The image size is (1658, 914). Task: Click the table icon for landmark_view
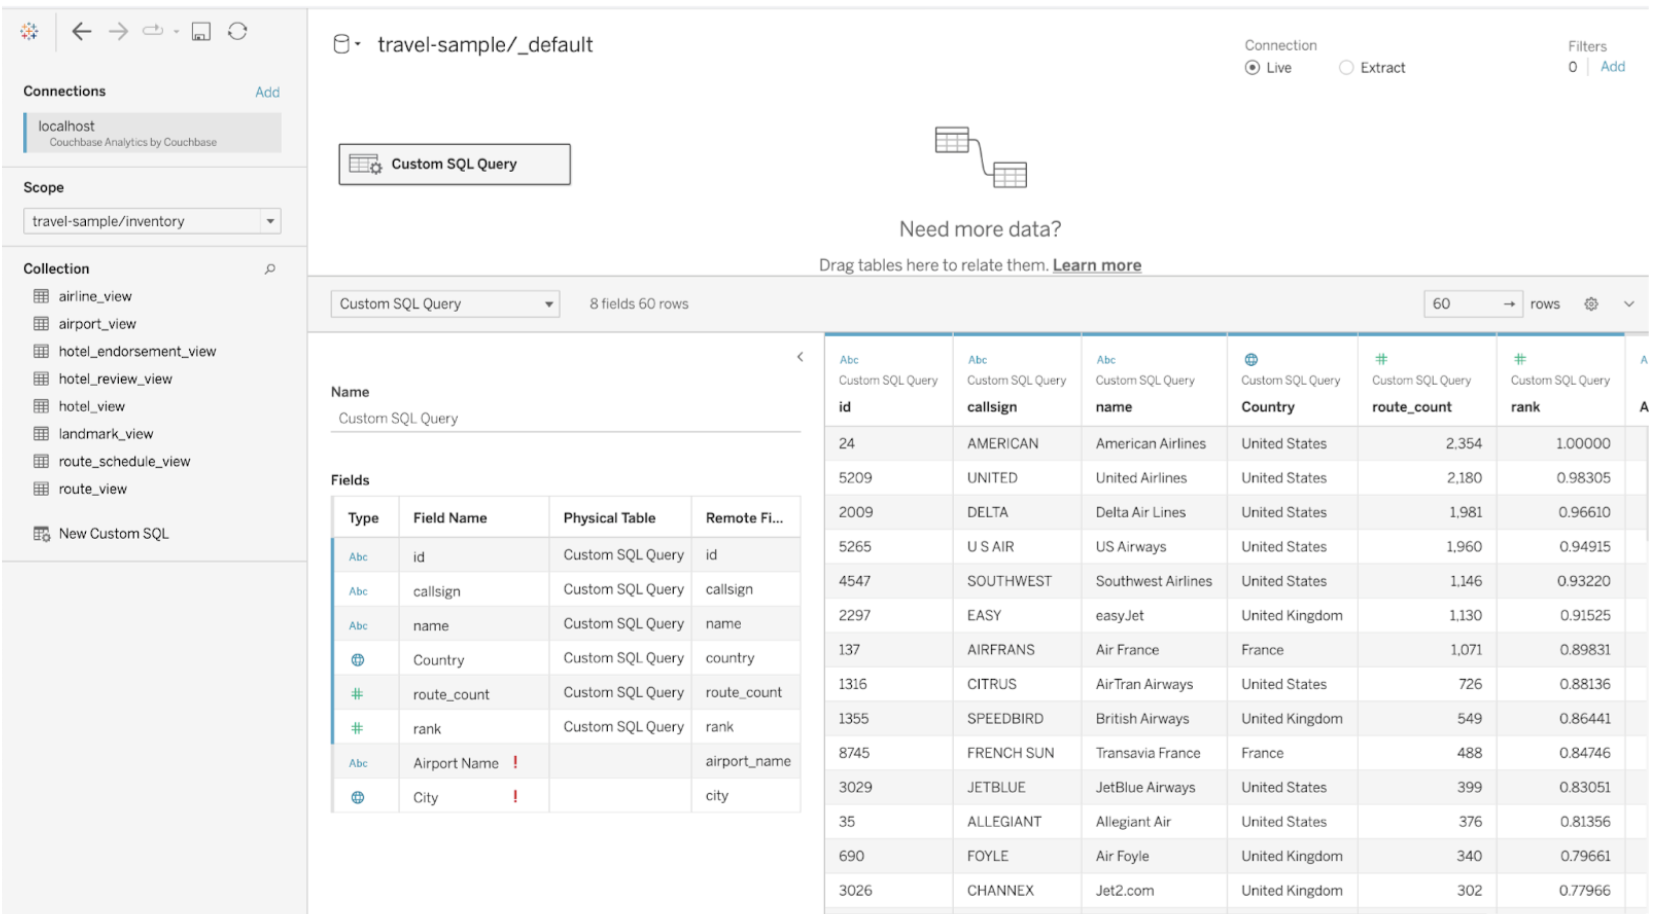pyautogui.click(x=41, y=434)
